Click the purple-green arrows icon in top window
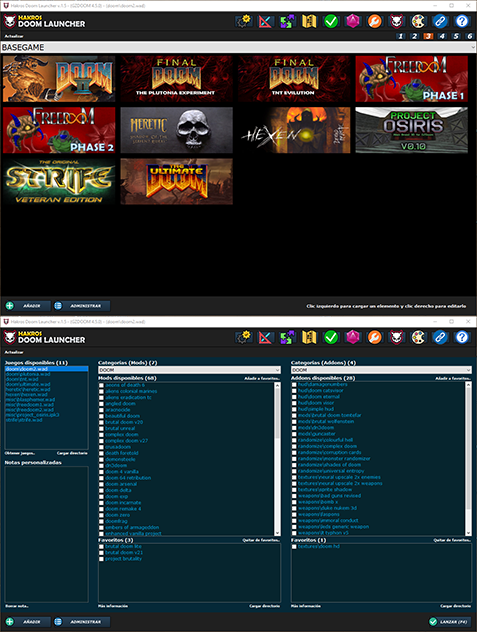The width and height of the screenshot is (477, 632). [287, 21]
